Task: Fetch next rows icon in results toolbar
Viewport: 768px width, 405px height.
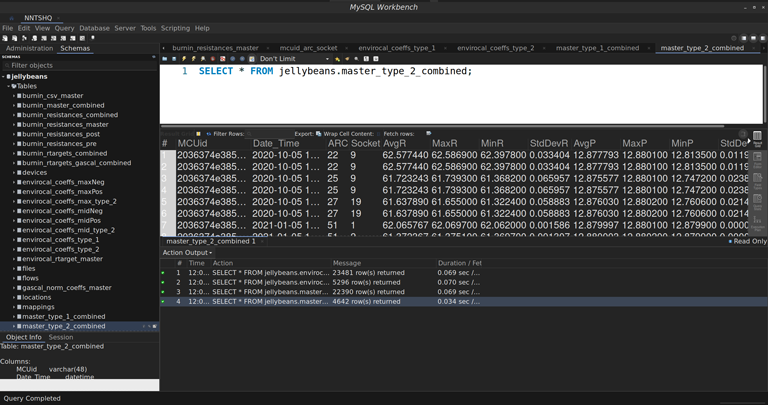Action: click(x=429, y=133)
